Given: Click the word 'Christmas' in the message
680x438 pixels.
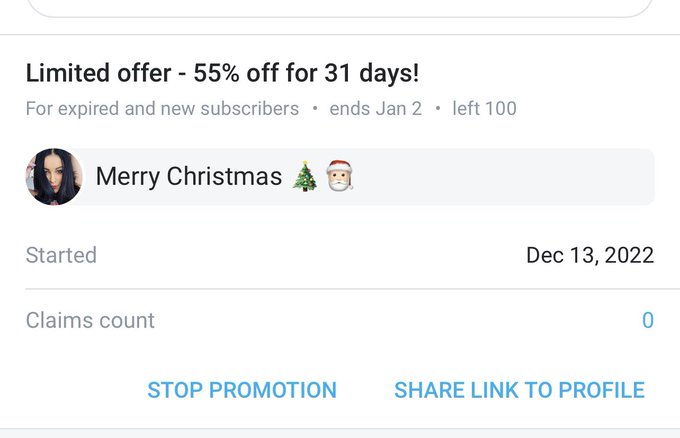Looking at the screenshot, I should tap(224, 177).
